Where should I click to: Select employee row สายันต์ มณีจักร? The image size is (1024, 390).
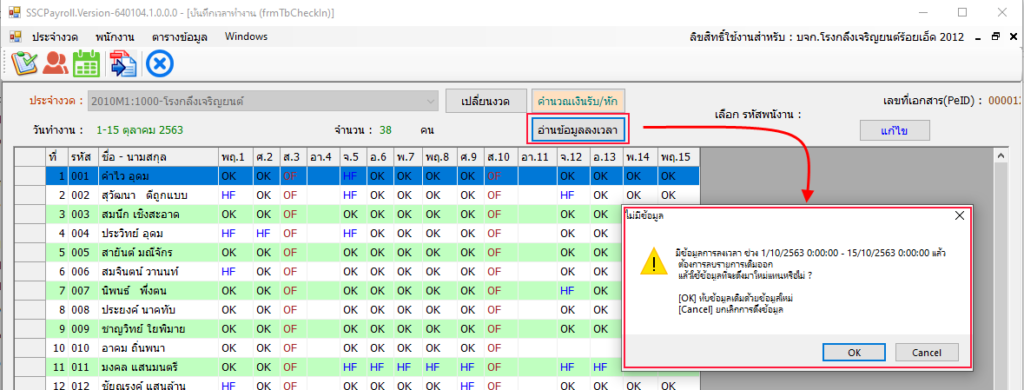357,252
